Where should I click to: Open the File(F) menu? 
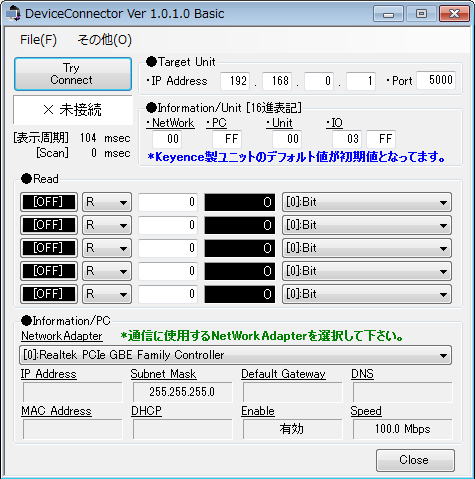38,40
